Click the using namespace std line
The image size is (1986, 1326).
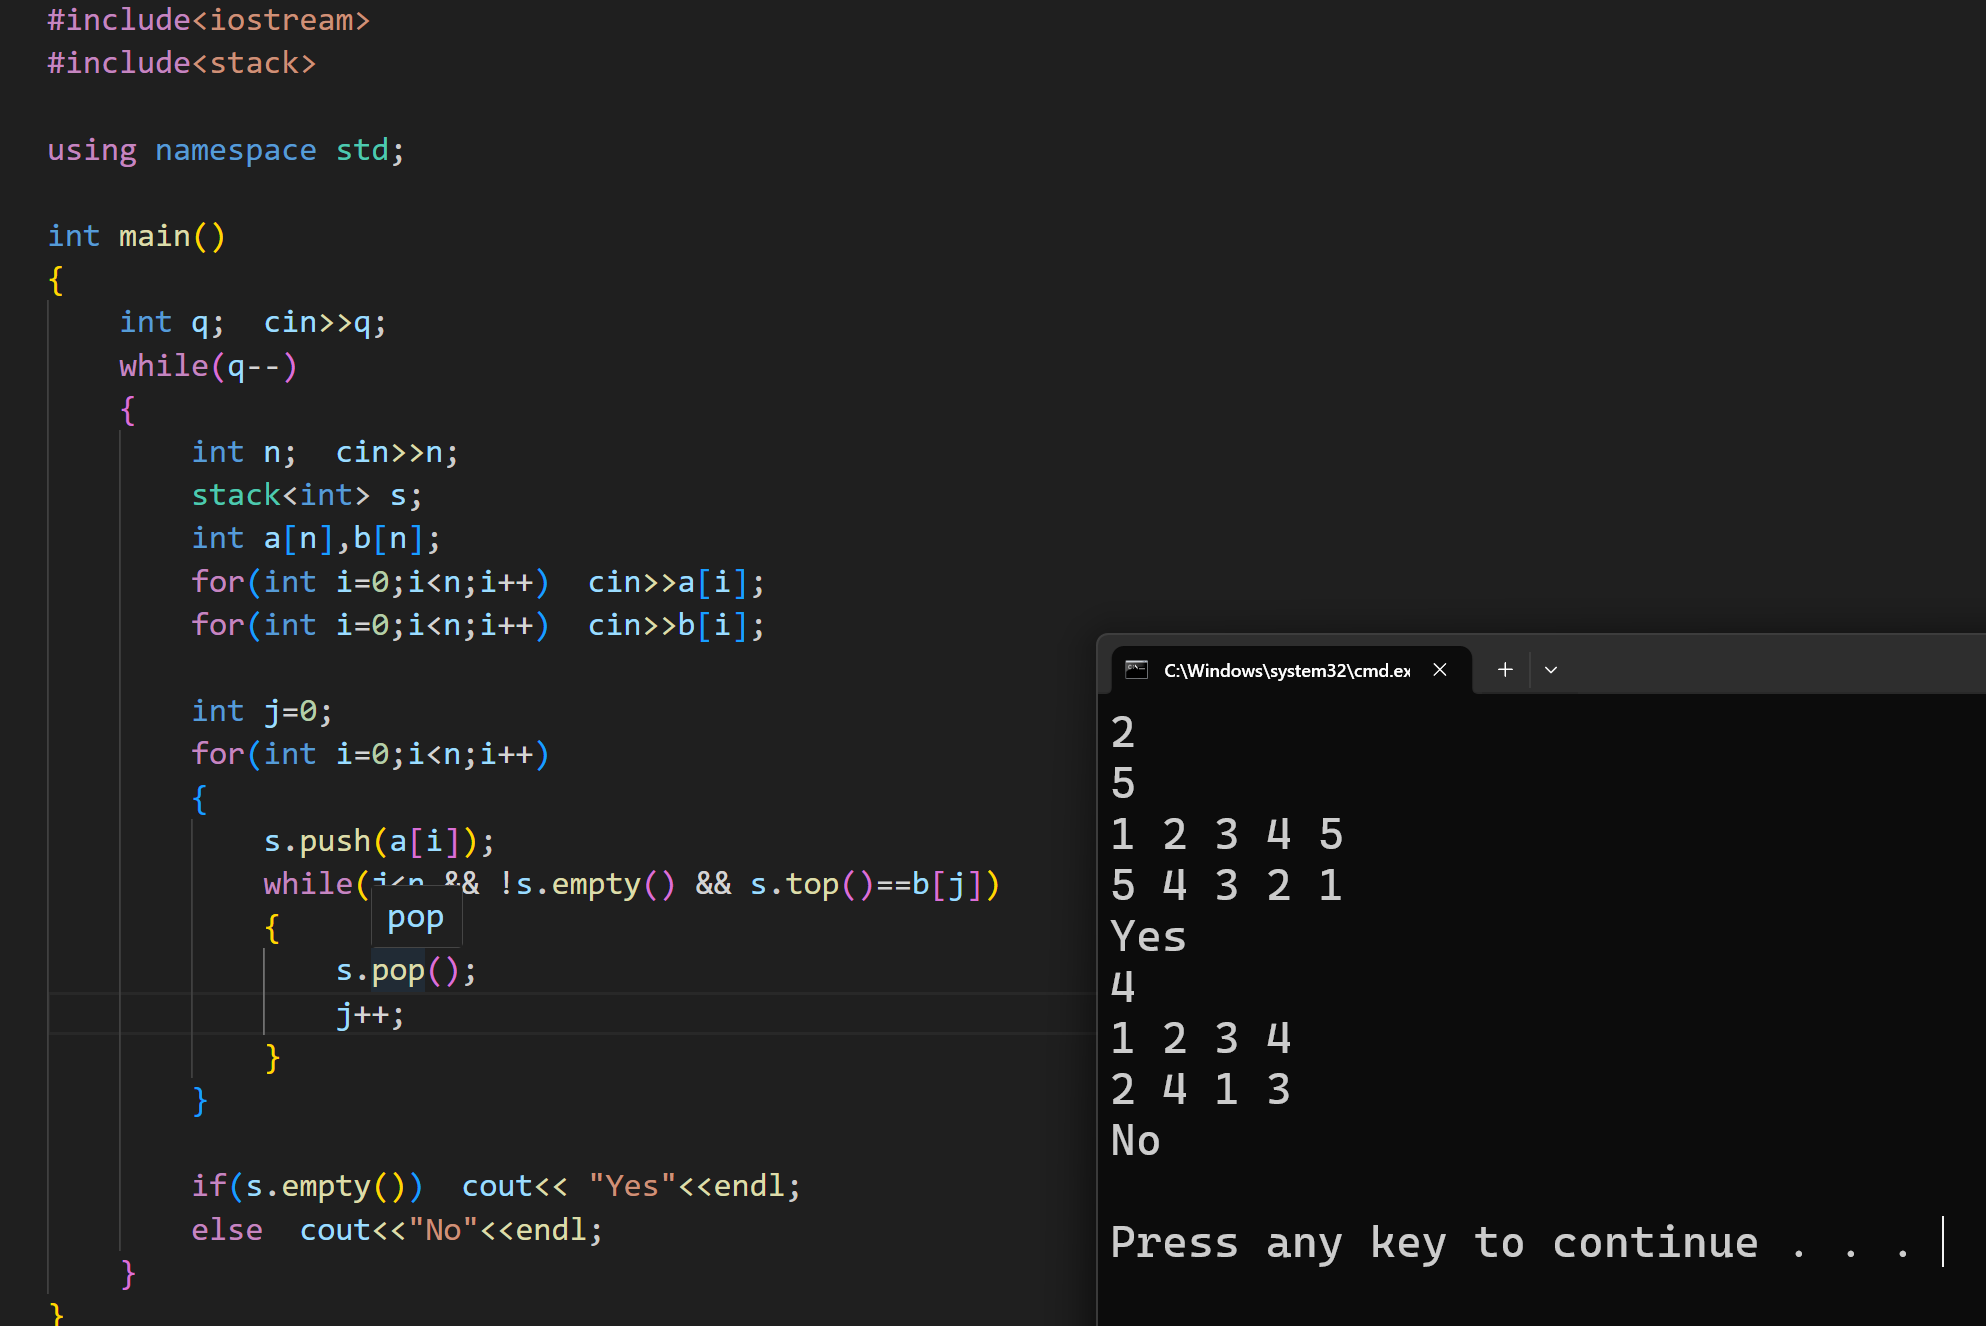(226, 150)
